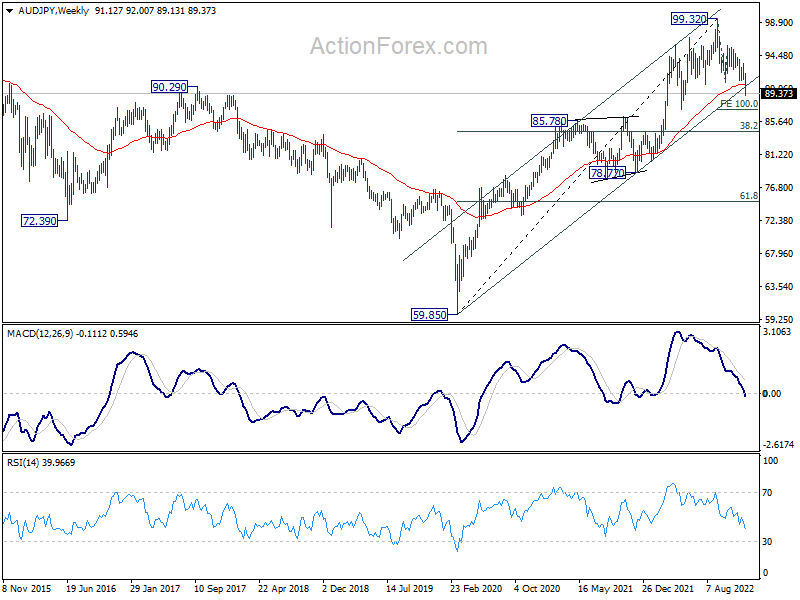
Task: Click the RSI 100 axis label
Action: pyautogui.click(x=770, y=461)
